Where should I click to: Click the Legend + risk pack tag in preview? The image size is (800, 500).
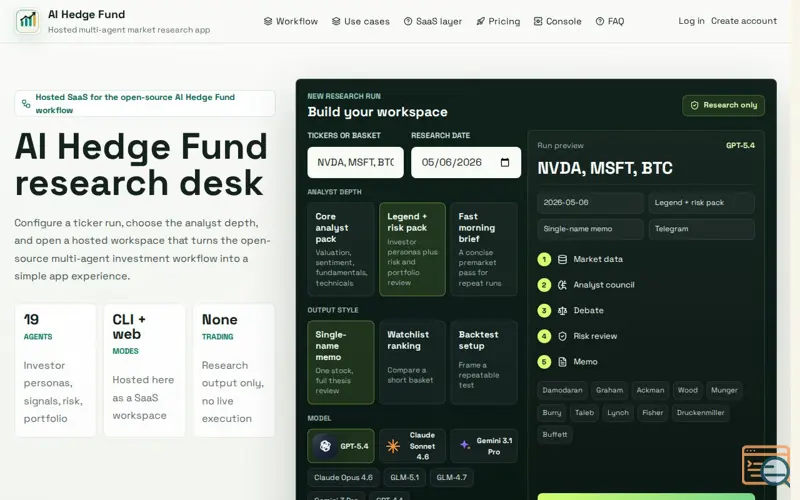(702, 203)
